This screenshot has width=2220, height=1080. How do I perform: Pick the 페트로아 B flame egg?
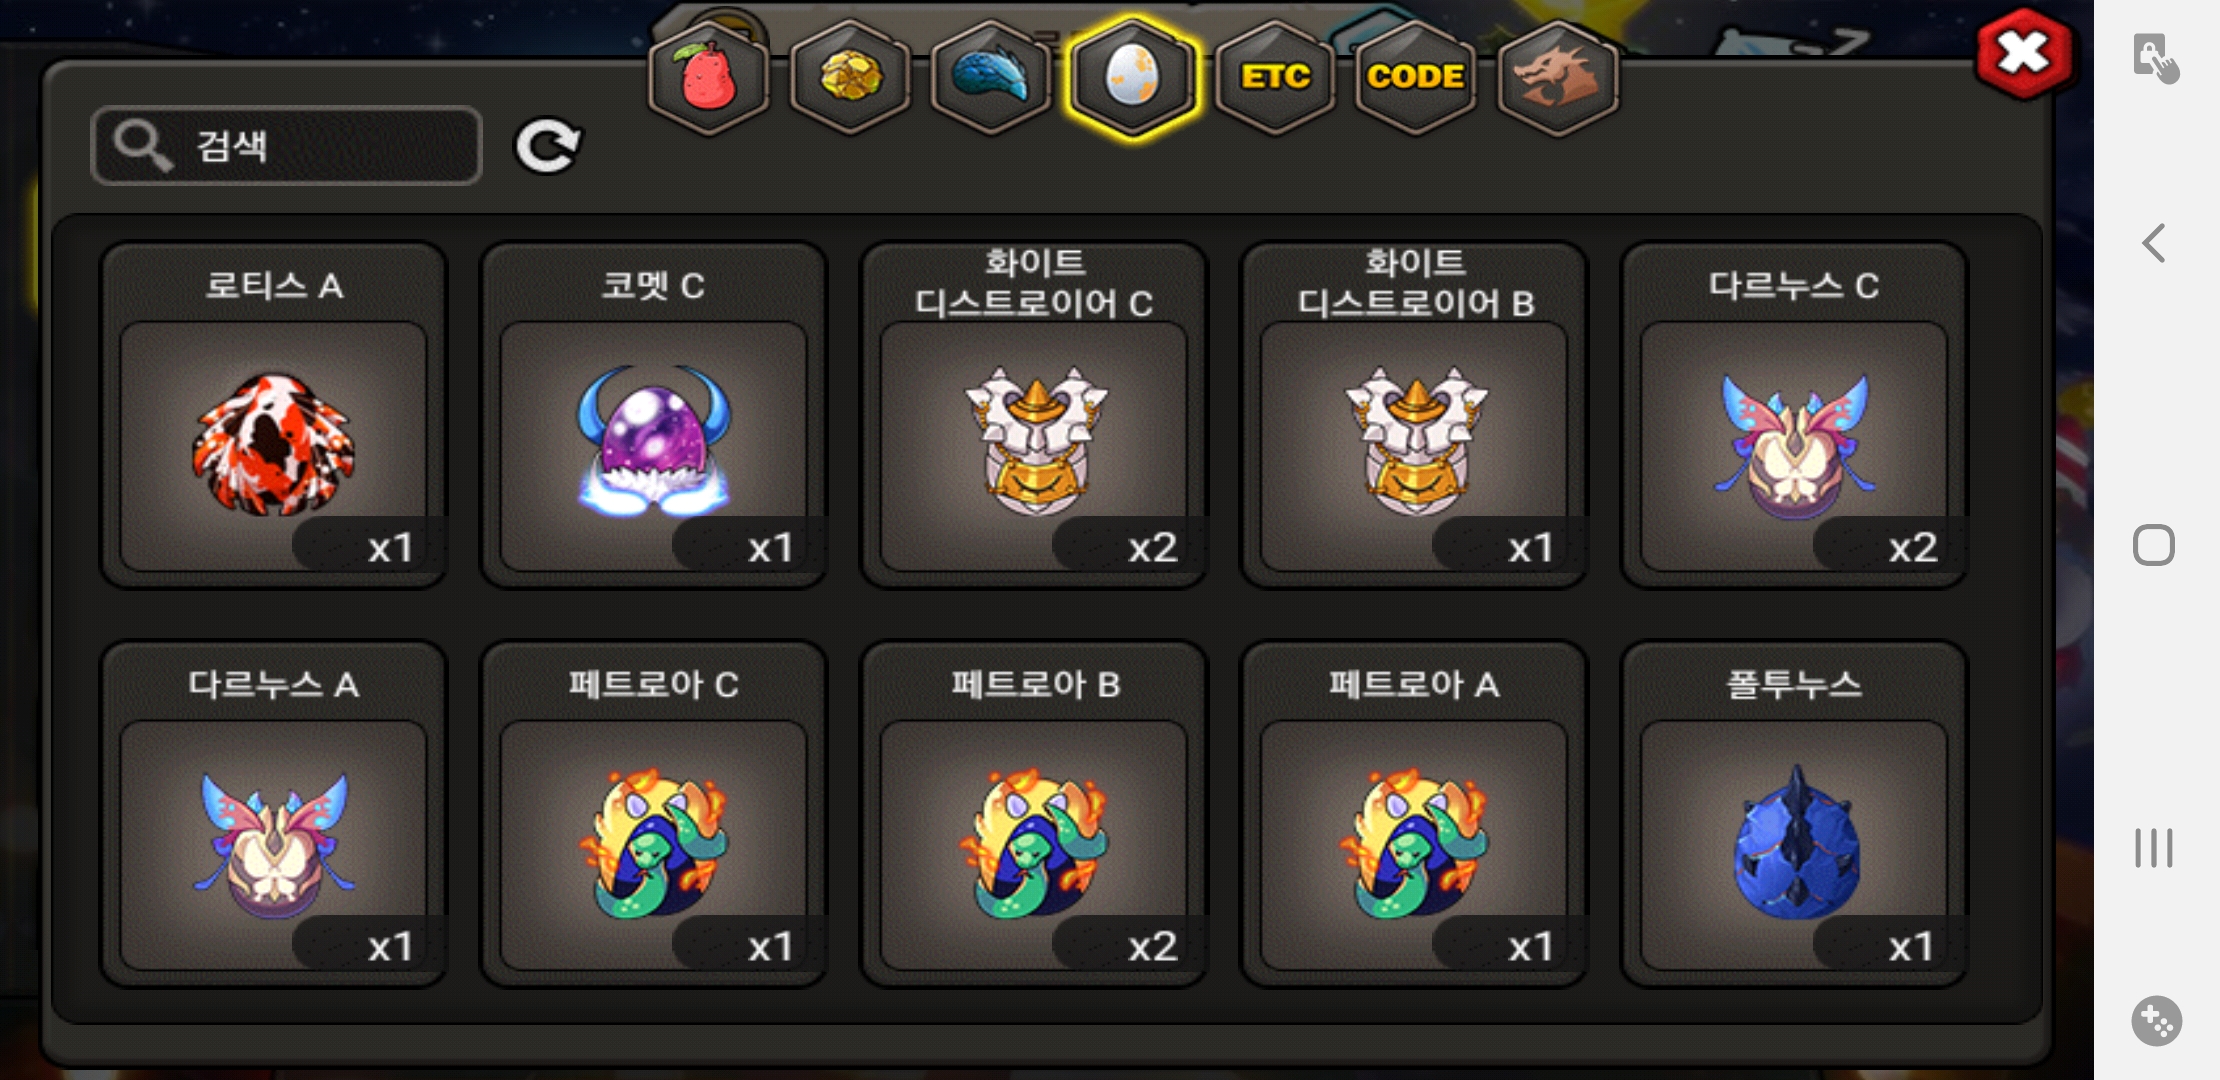tap(1034, 814)
